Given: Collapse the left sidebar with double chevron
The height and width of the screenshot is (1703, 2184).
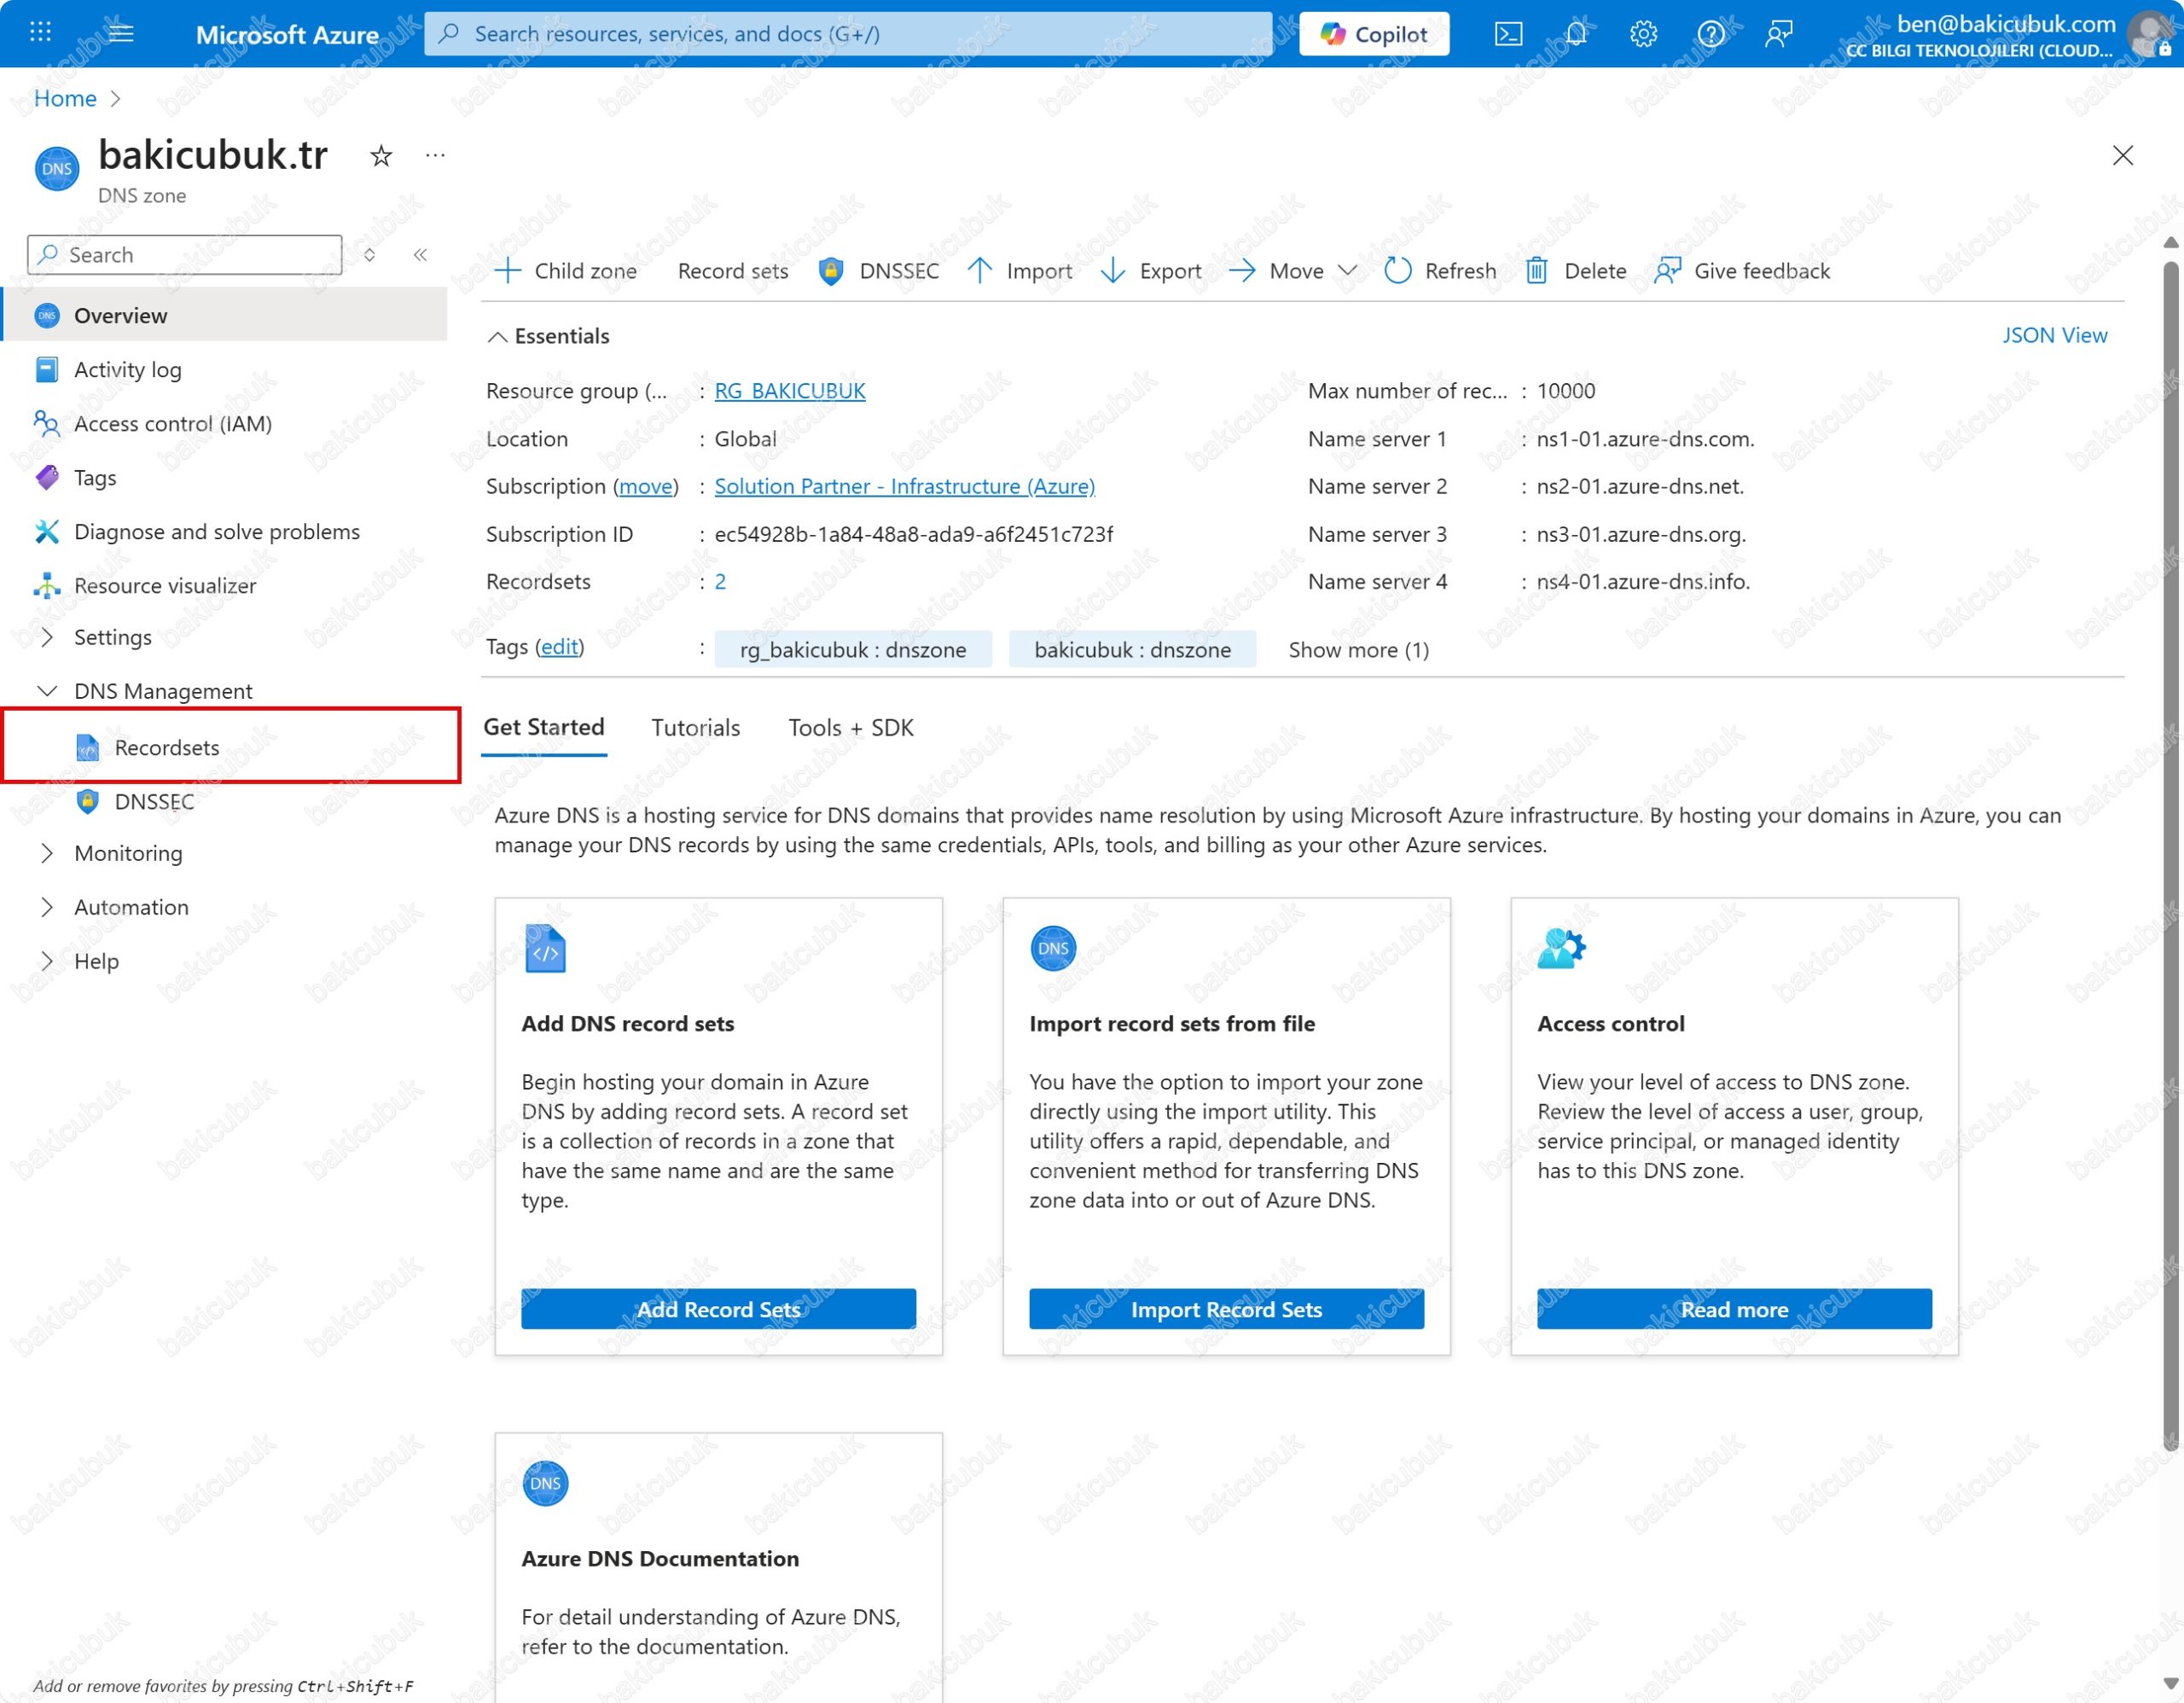Looking at the screenshot, I should 421,255.
